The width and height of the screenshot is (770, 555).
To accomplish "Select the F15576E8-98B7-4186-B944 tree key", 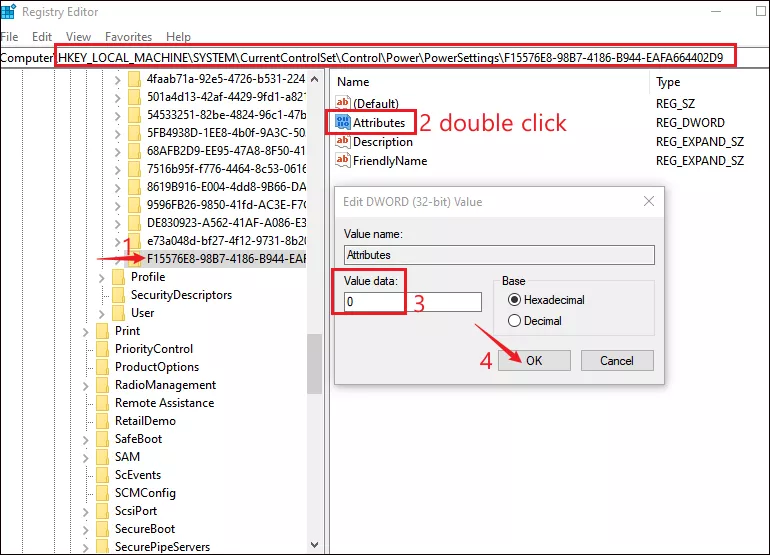I will pos(226,258).
